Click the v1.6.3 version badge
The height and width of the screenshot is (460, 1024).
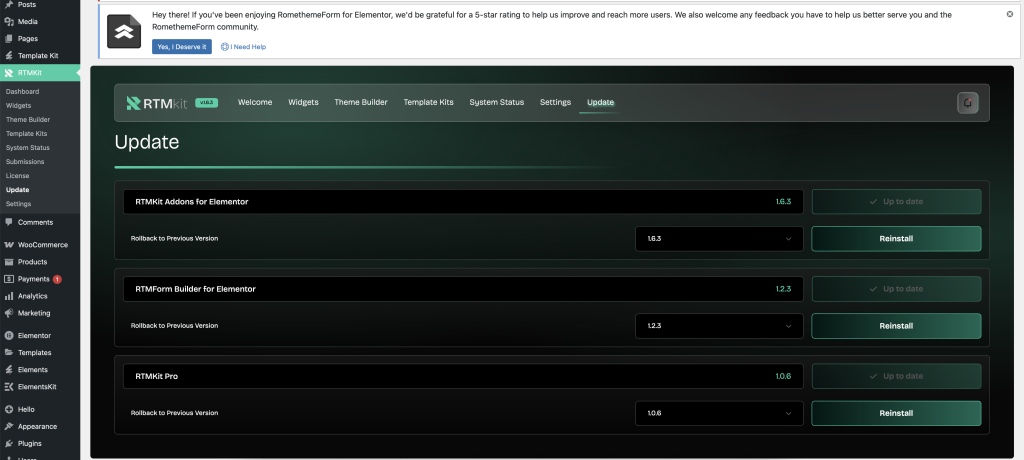206,103
